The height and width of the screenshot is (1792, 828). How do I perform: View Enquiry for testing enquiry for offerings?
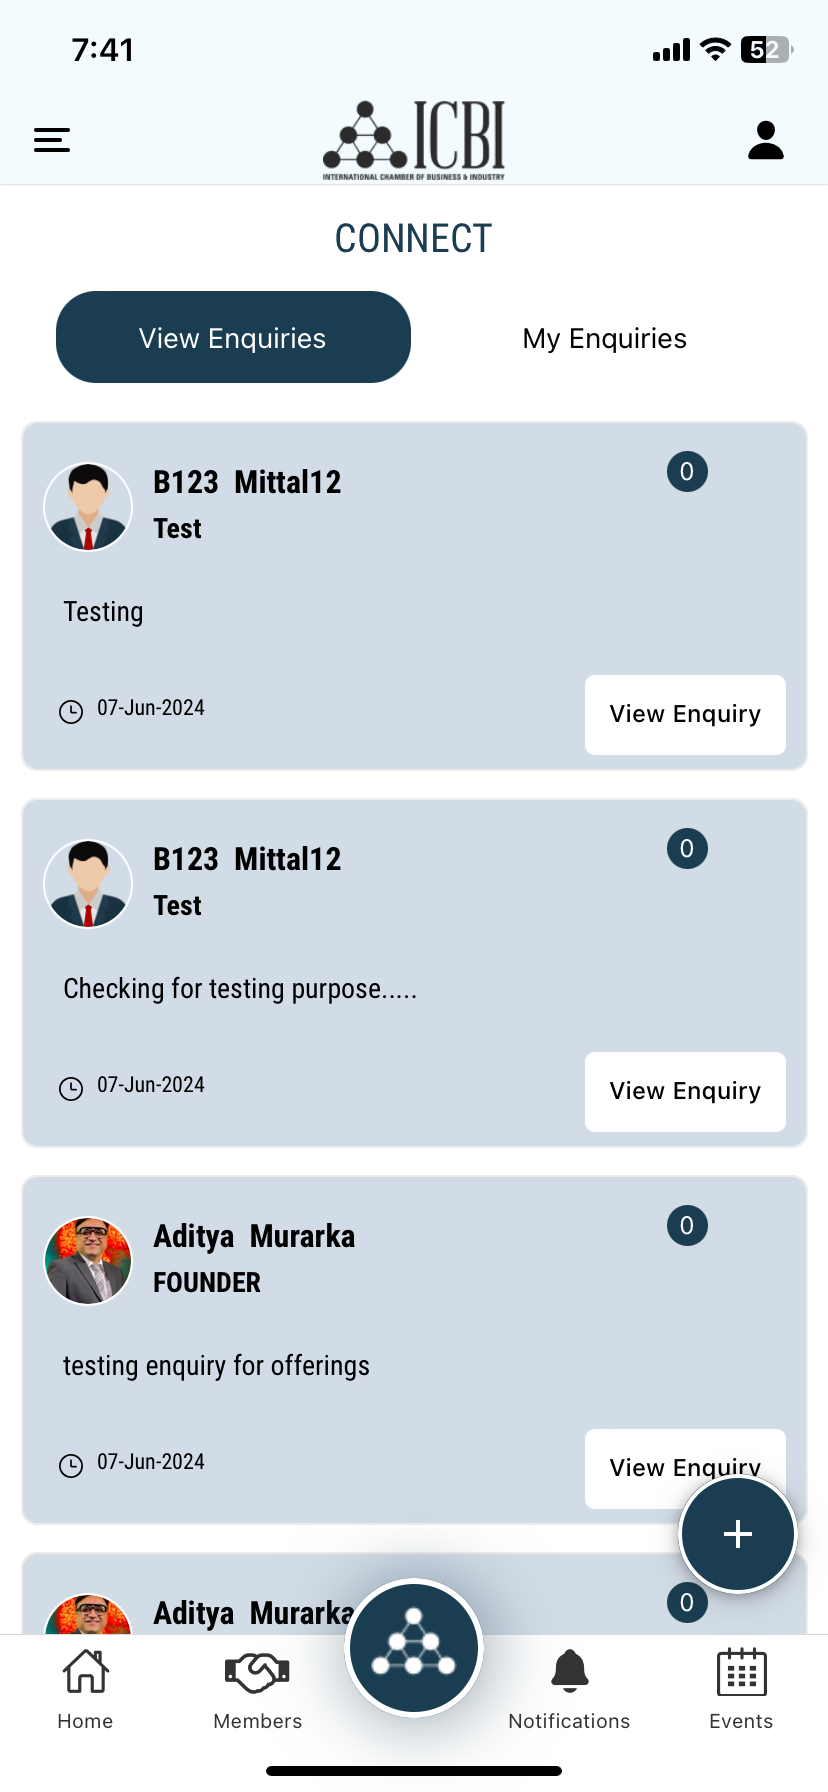685,1468
